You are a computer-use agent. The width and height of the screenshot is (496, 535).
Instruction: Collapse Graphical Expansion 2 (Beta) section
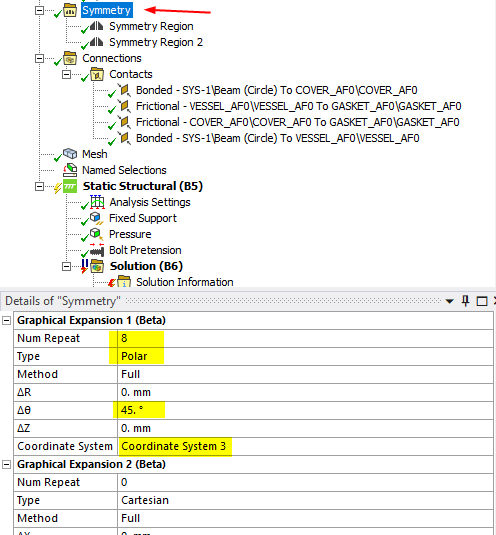[x=6, y=464]
